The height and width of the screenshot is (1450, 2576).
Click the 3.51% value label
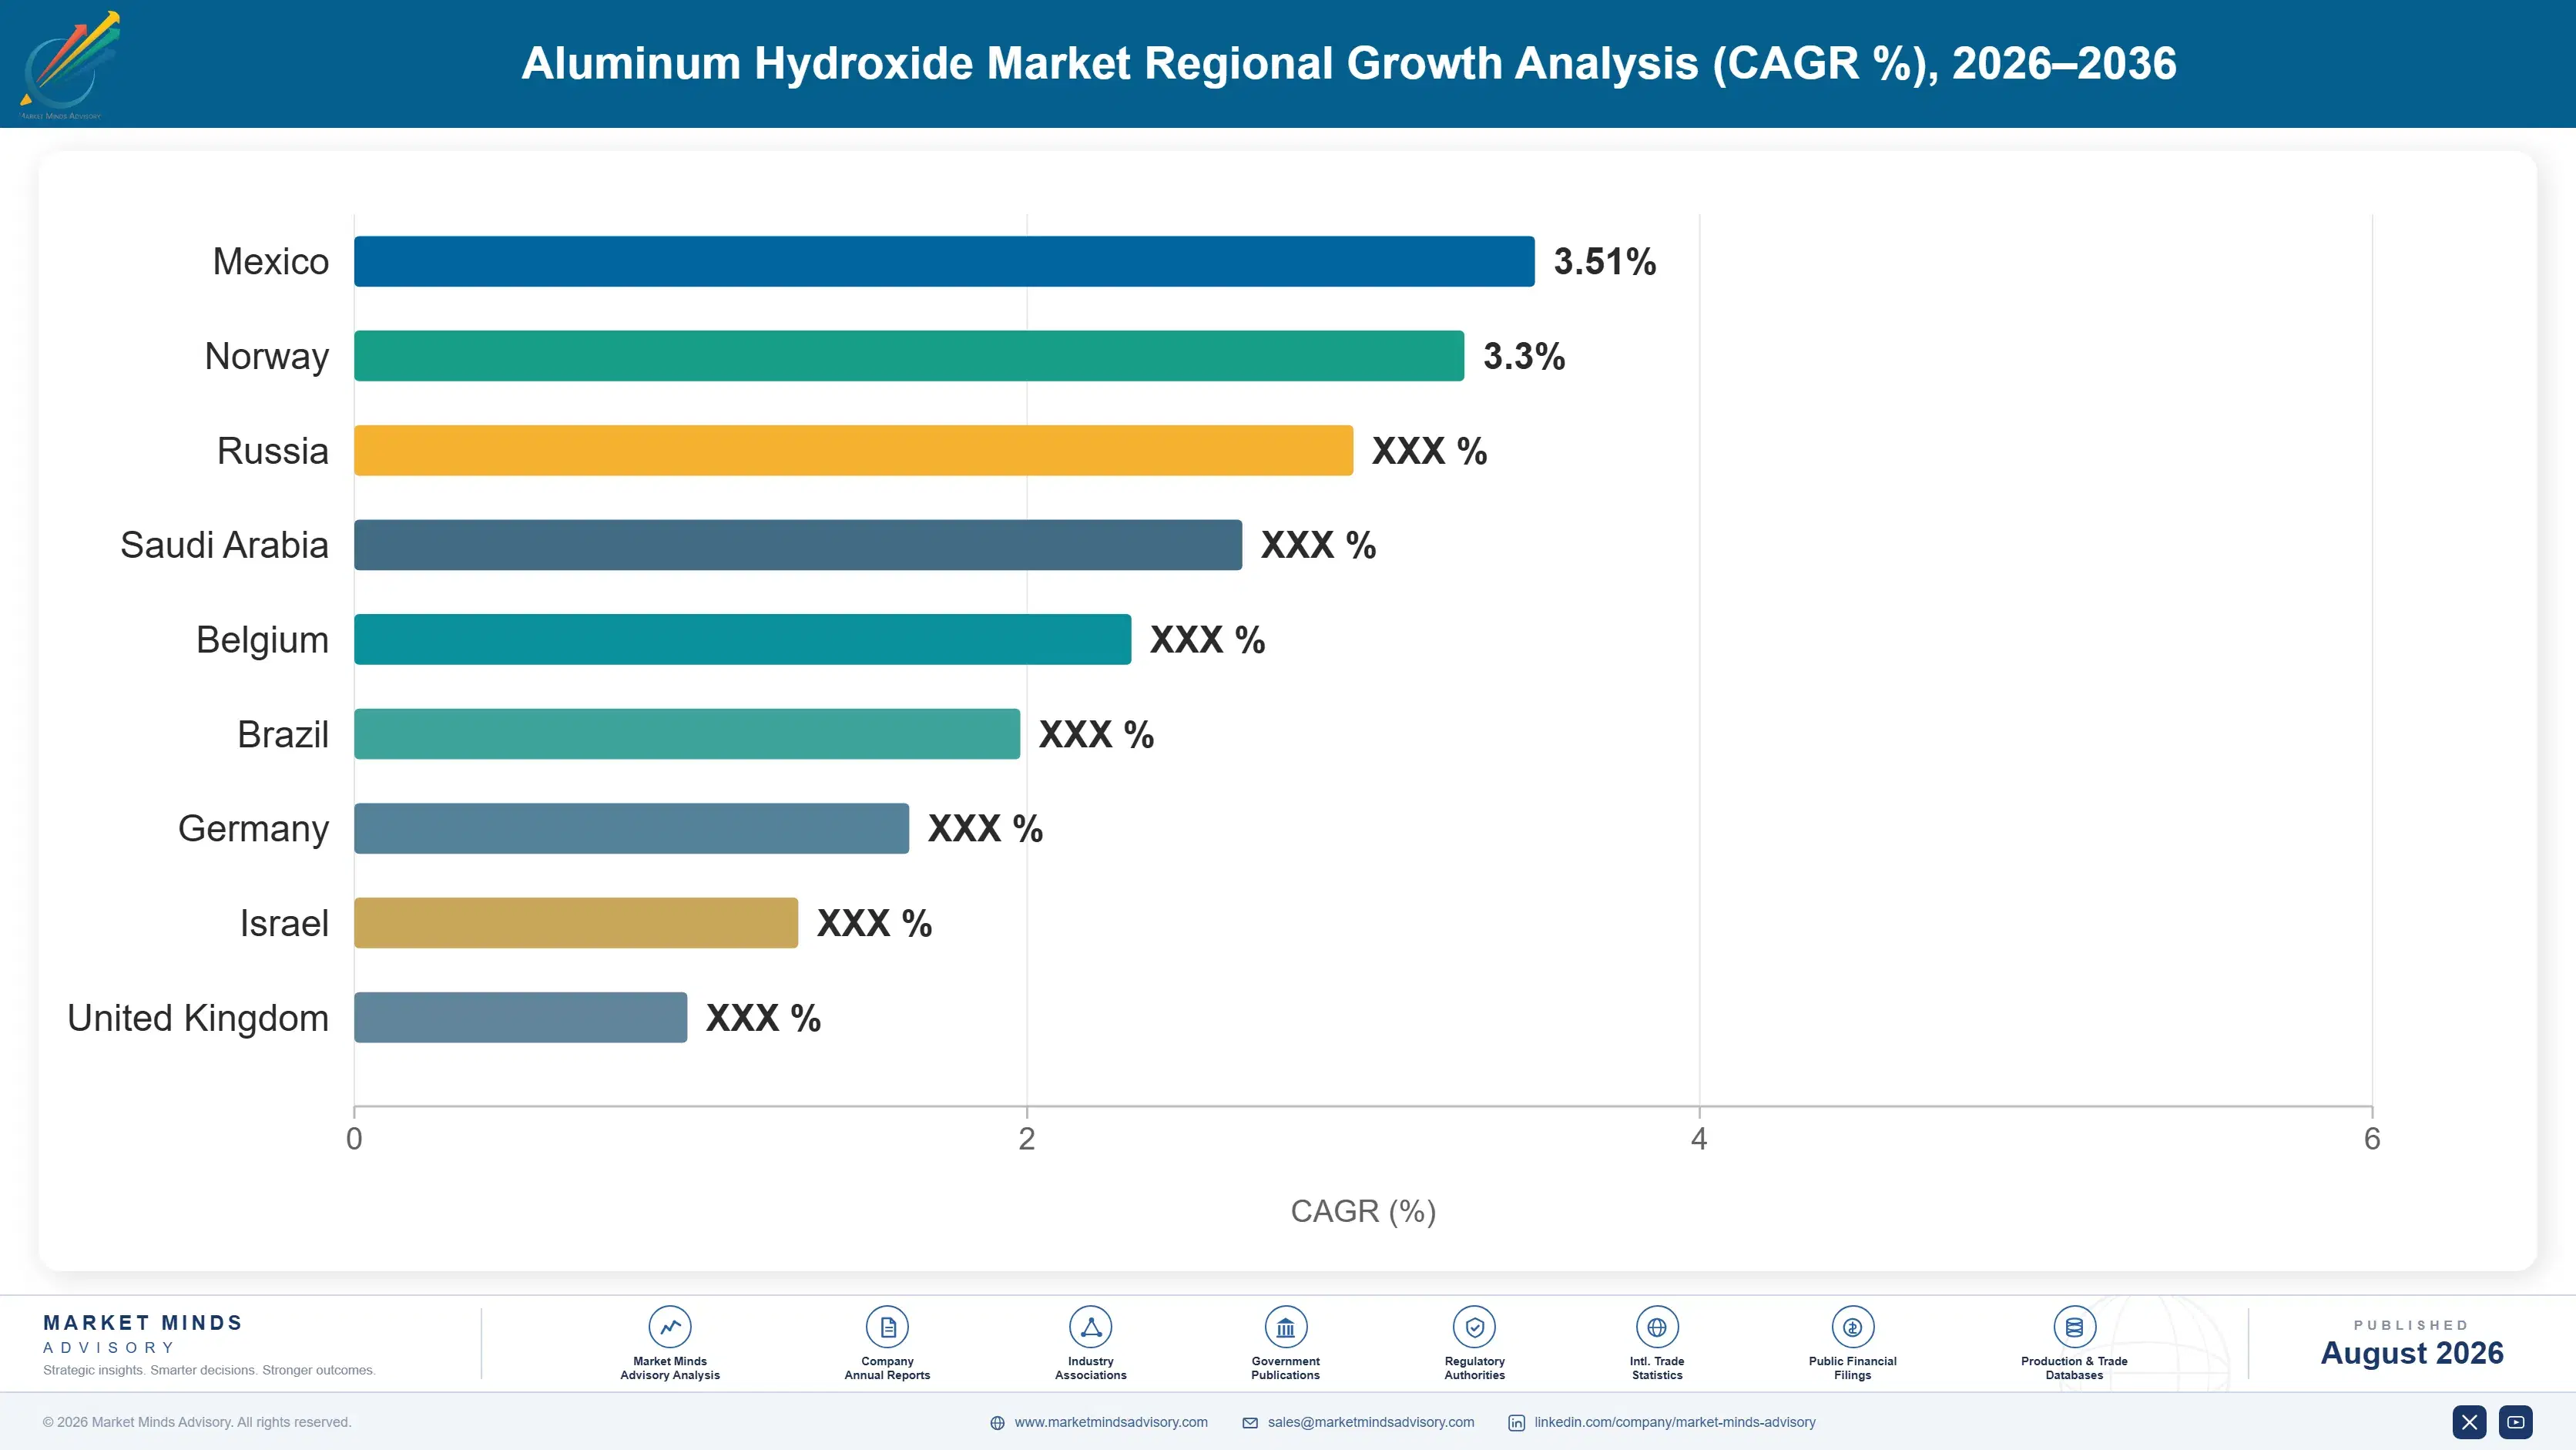(1604, 262)
